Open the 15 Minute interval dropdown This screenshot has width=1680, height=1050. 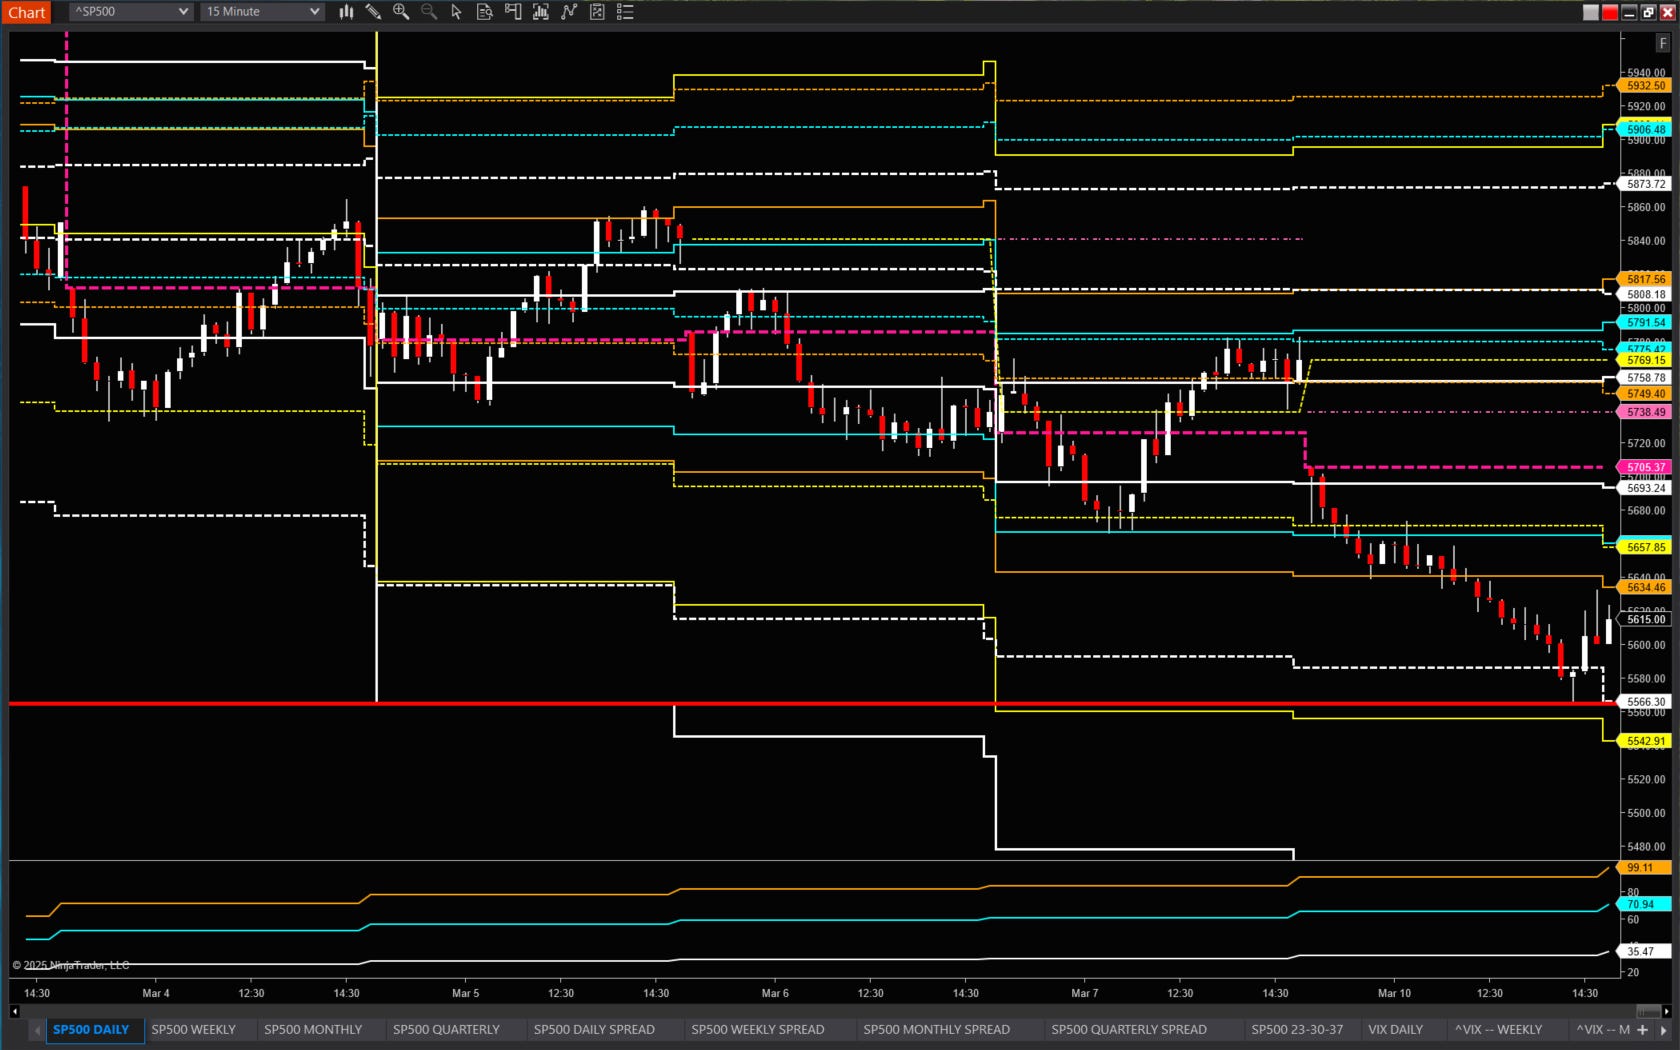[x=261, y=12]
